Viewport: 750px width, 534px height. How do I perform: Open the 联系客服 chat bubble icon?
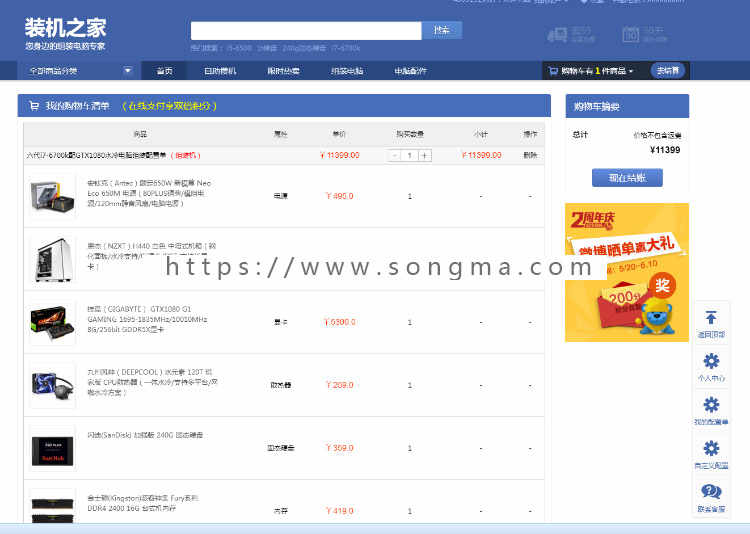[711, 491]
